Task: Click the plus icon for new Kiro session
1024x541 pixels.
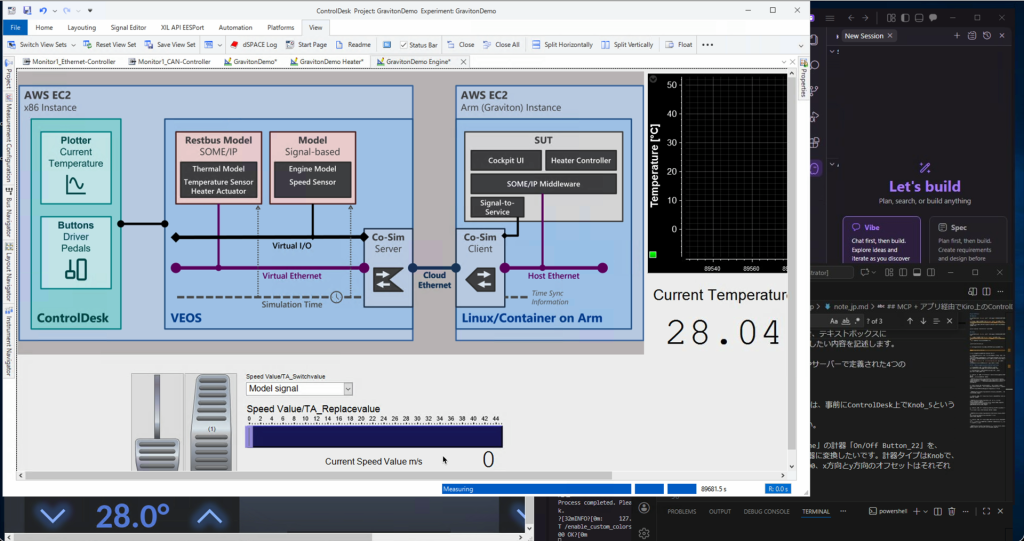Action: 957,36
